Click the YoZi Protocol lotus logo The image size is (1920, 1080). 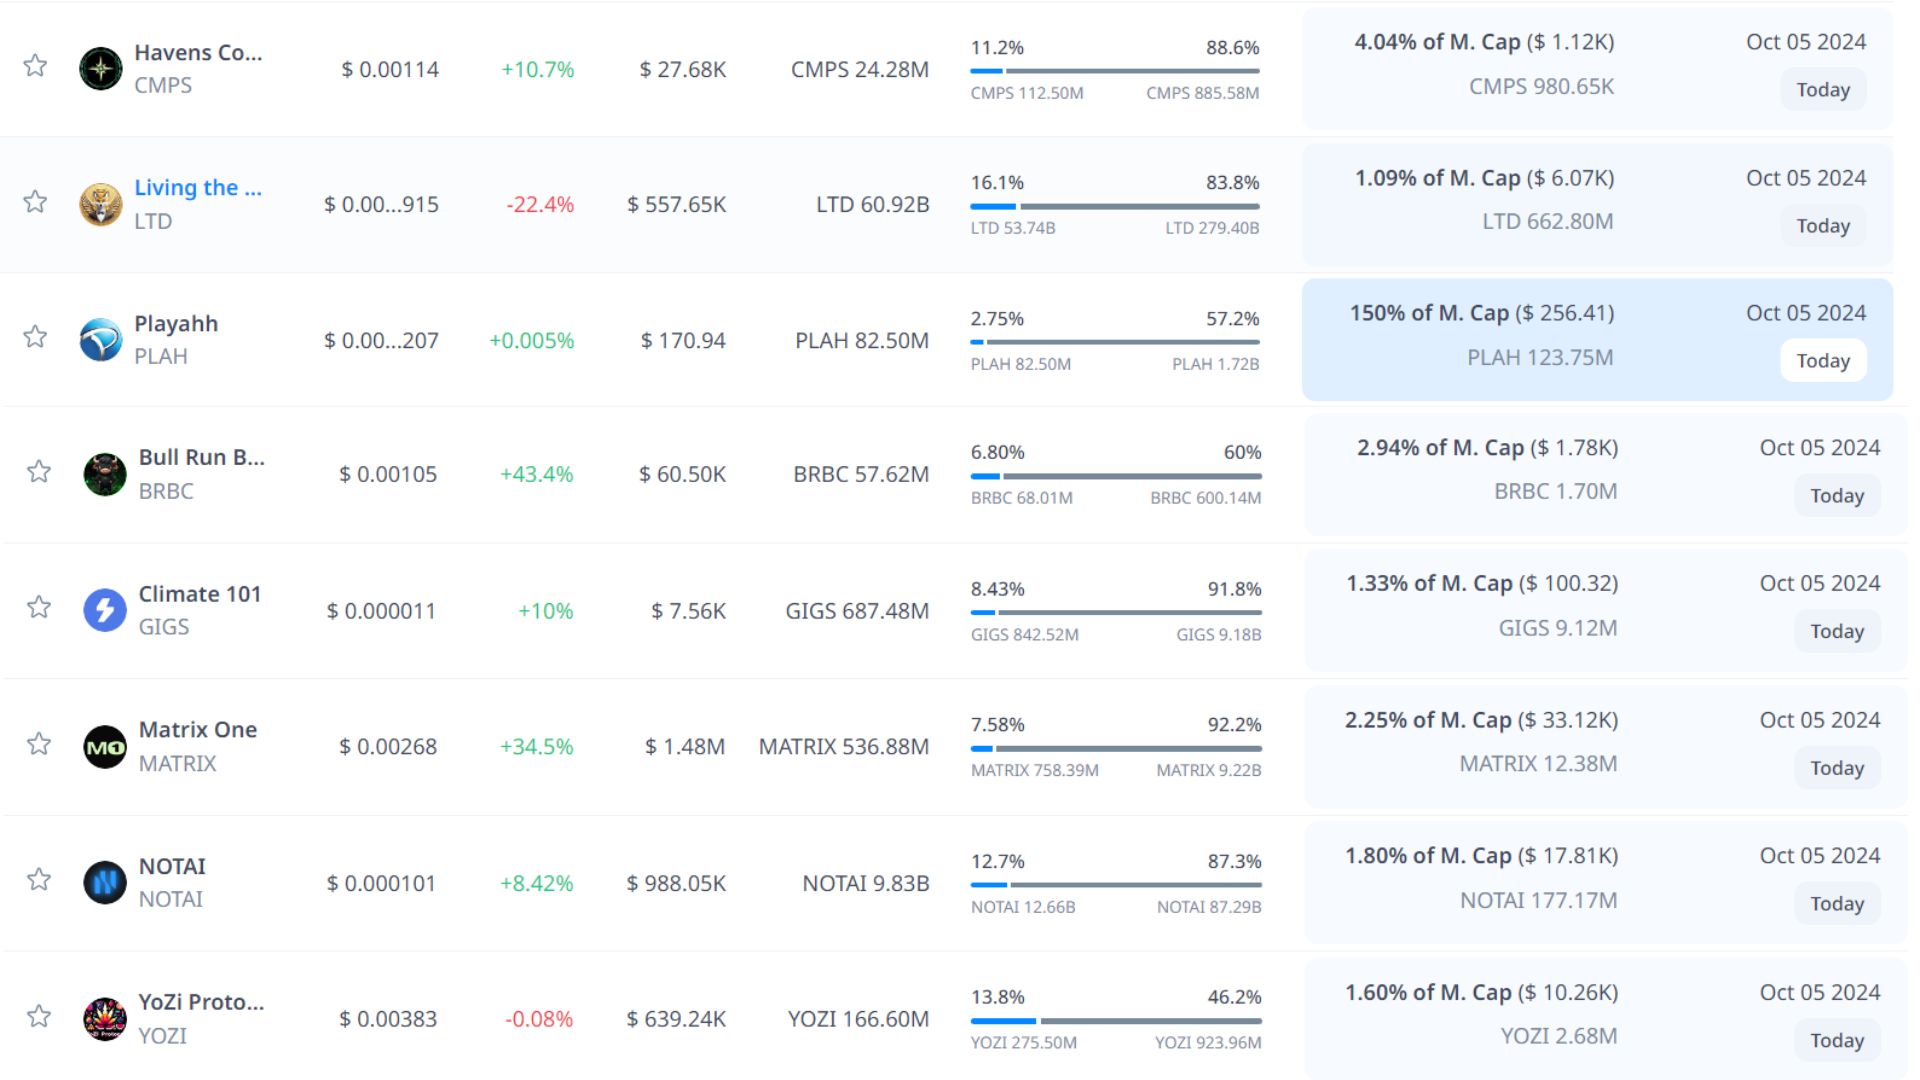click(104, 1019)
